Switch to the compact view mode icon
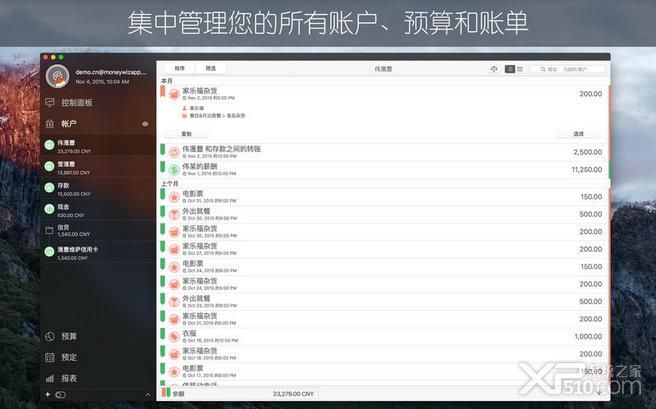656x409 pixels. click(520, 69)
